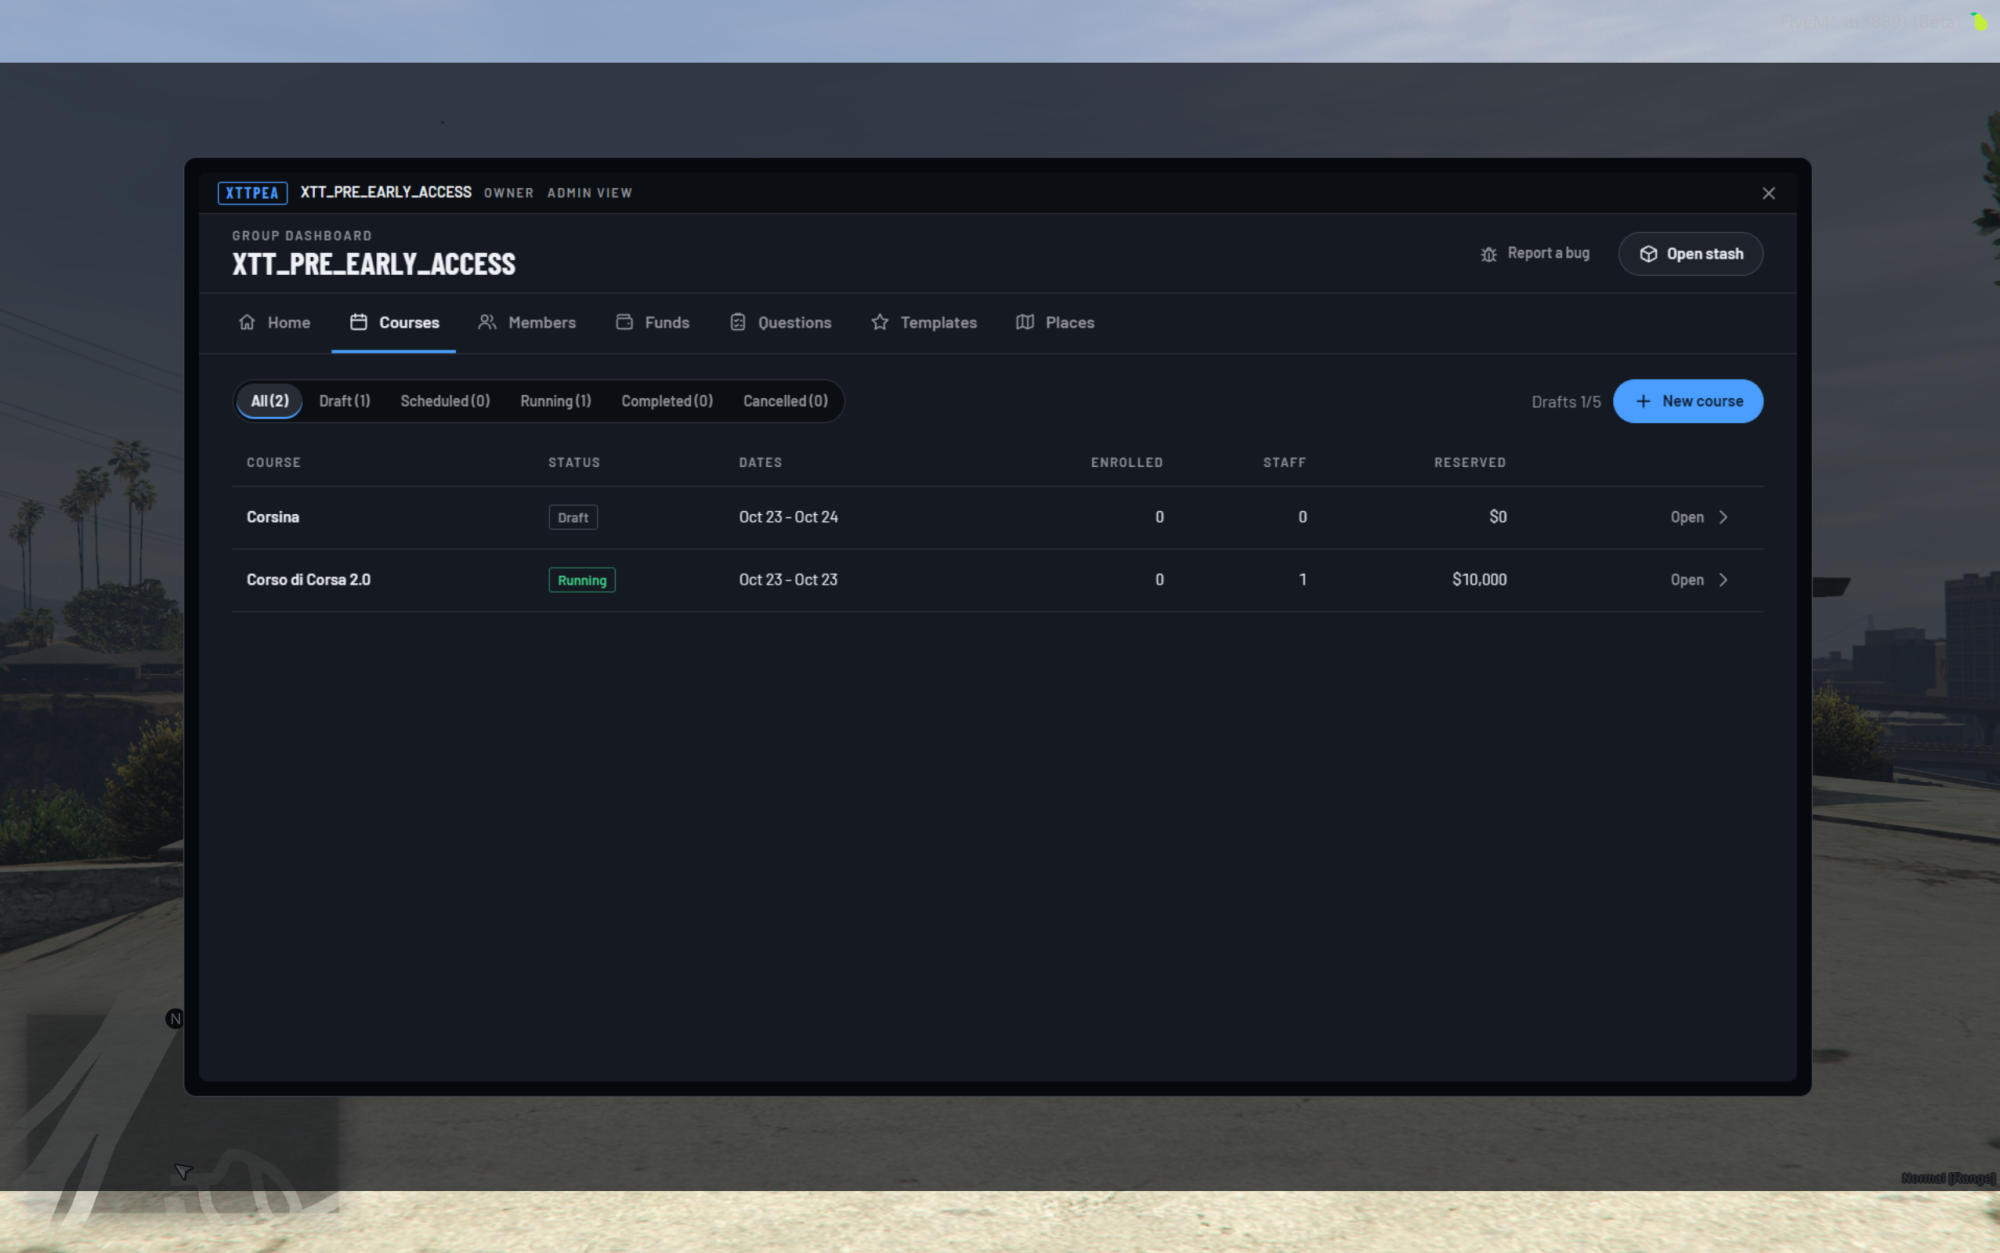
Task: Click the Open stash button
Action: pos(1691,254)
